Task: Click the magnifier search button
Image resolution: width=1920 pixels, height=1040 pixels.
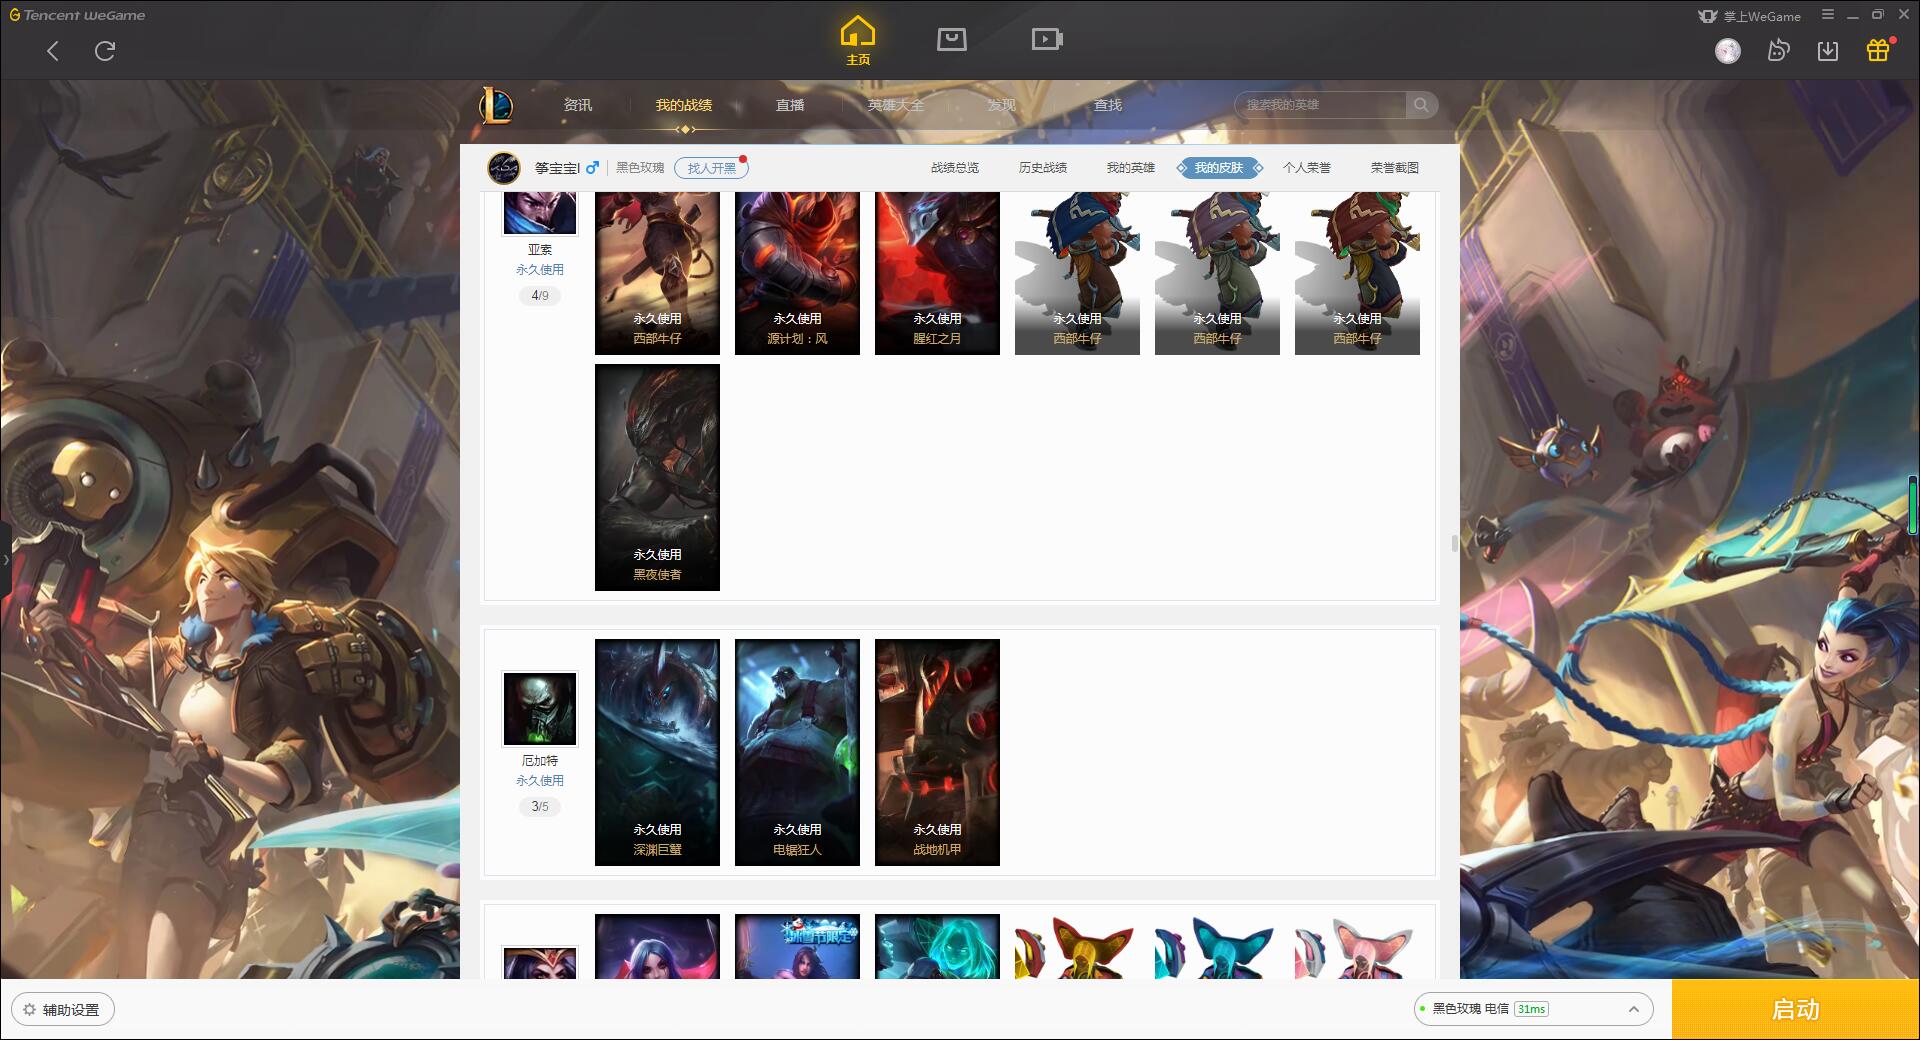Action: [1421, 105]
